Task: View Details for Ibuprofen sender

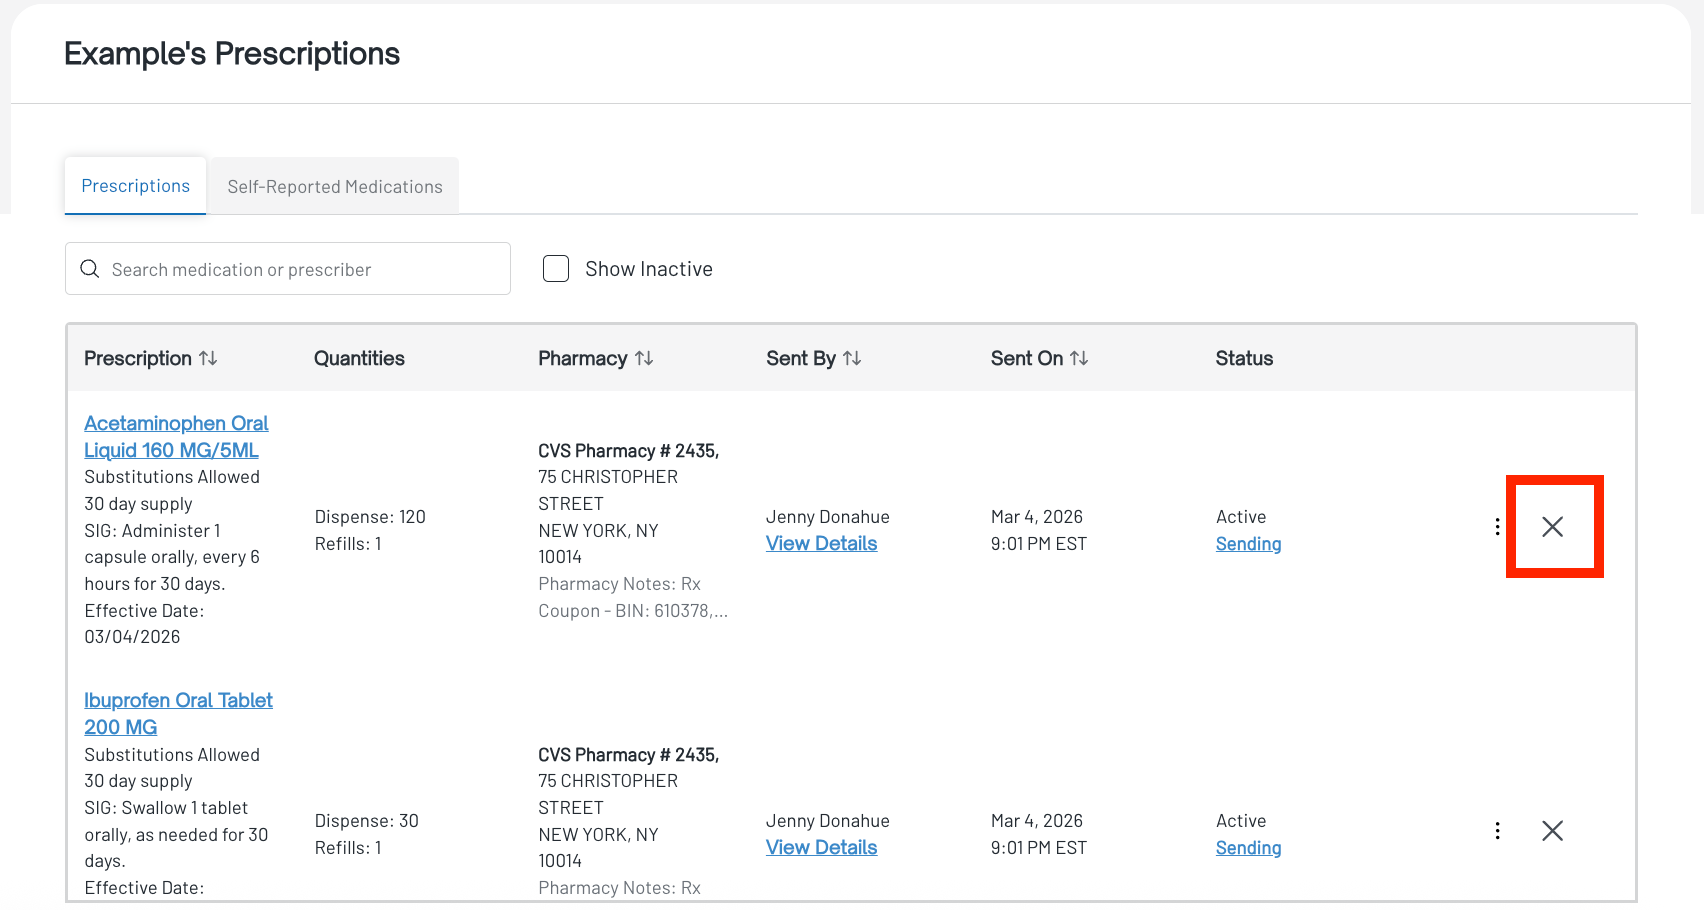Action: 821,848
